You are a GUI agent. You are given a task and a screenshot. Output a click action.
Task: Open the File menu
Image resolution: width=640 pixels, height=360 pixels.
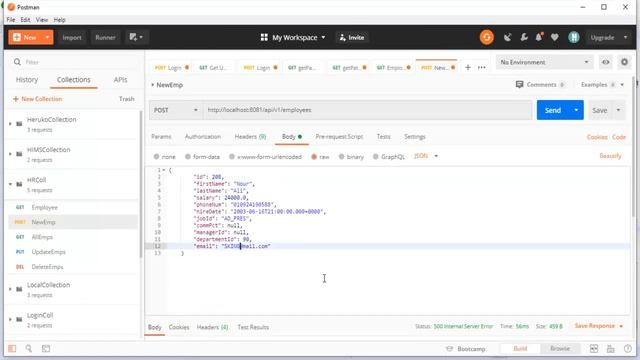[x=11, y=20]
